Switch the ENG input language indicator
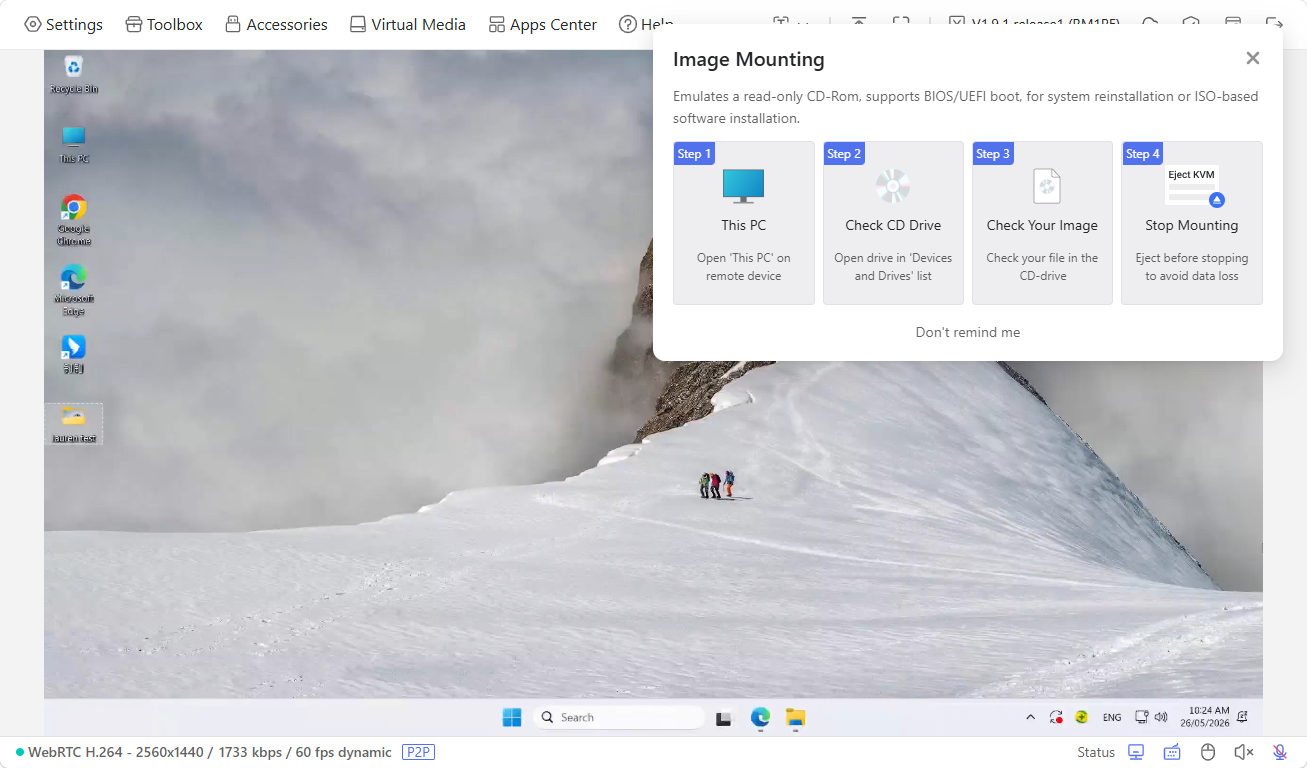Viewport: 1307px width, 768px height. 1112,717
